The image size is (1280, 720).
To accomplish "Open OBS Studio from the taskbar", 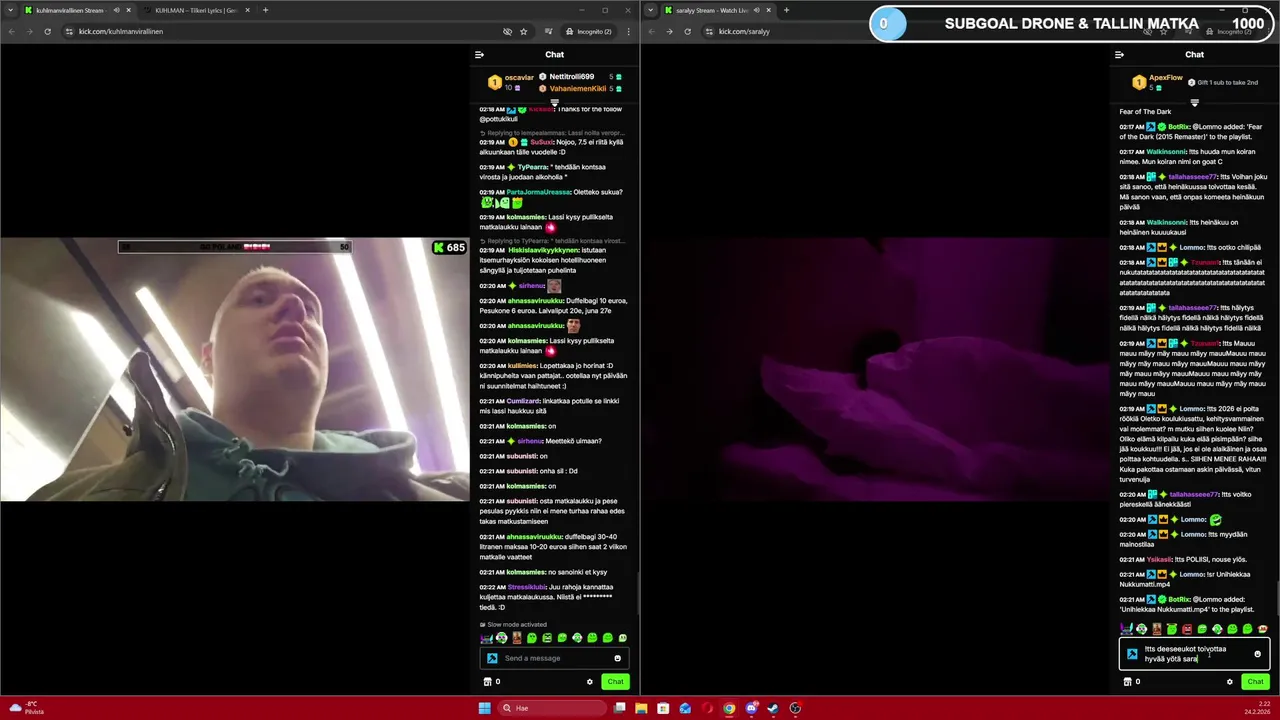I will coord(795,708).
